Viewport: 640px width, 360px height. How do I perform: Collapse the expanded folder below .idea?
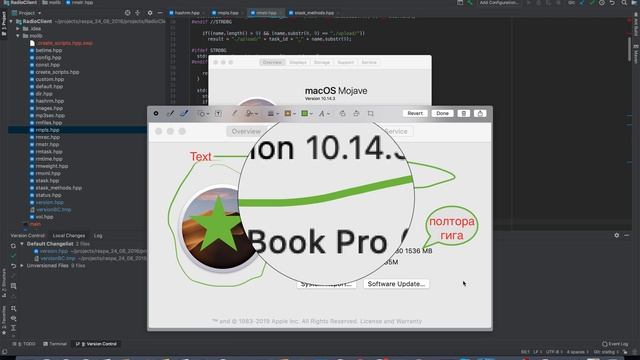(18, 36)
